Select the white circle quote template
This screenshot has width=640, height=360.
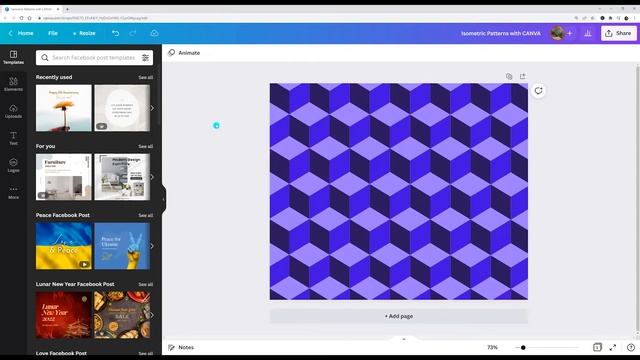click(x=122, y=108)
